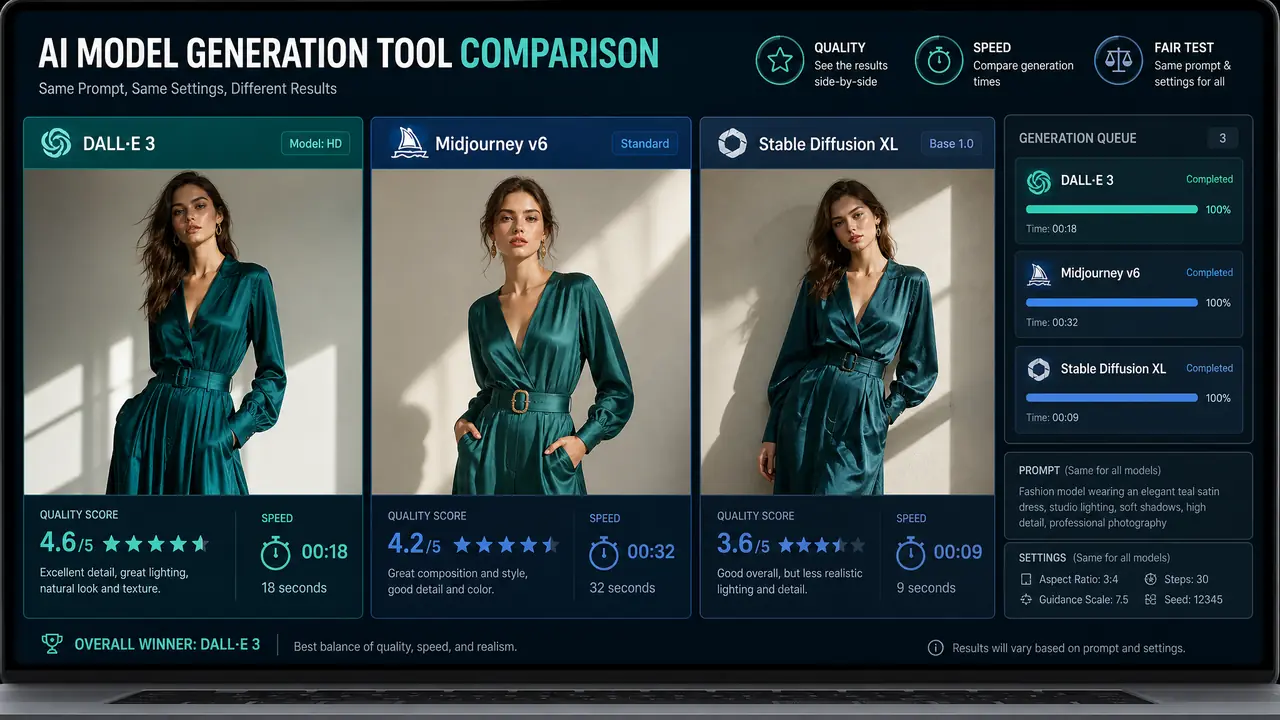Click the trophy icon next to Overall Winner
This screenshot has width=1280, height=720.
click(x=52, y=644)
